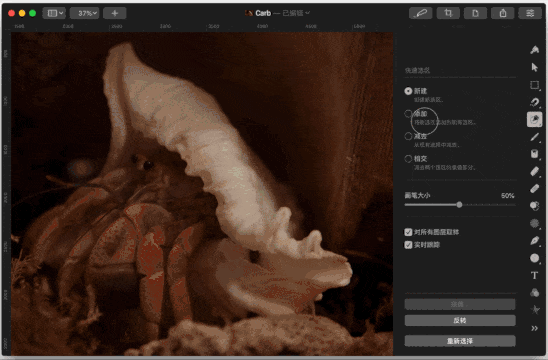
Task: Select the arrow pointer tool
Action: (534, 67)
